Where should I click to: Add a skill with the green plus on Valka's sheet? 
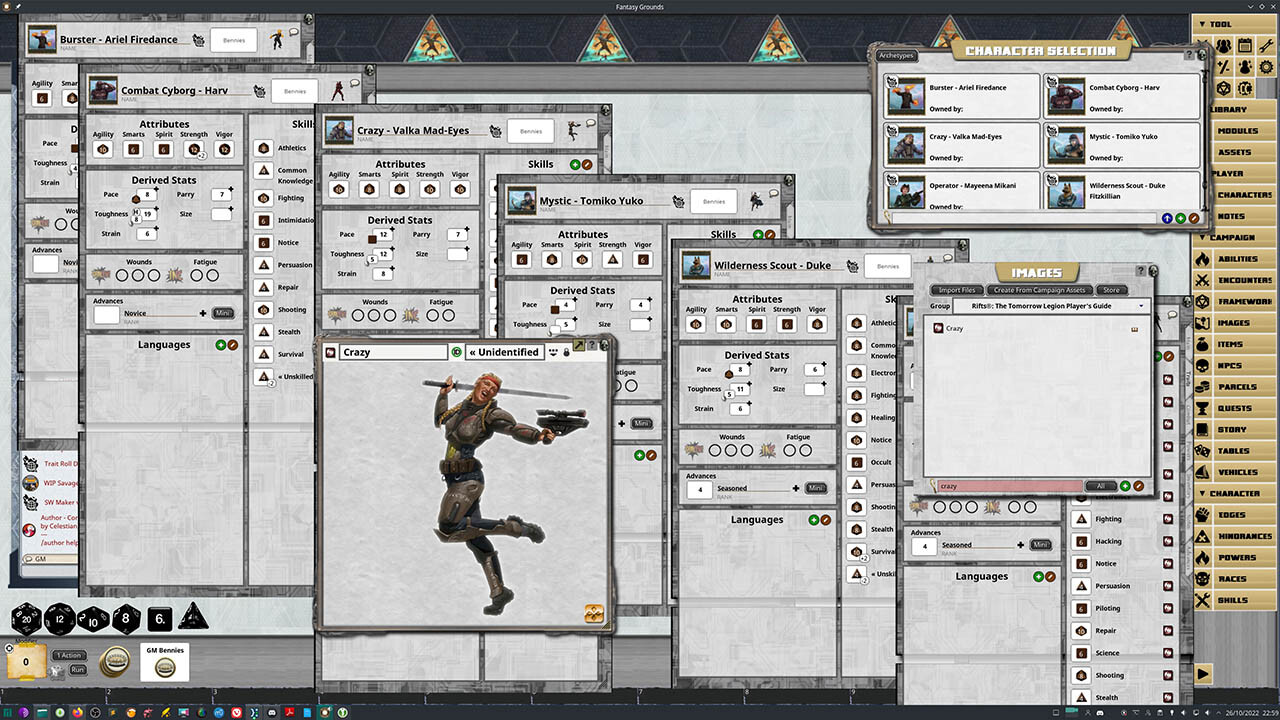(x=574, y=164)
